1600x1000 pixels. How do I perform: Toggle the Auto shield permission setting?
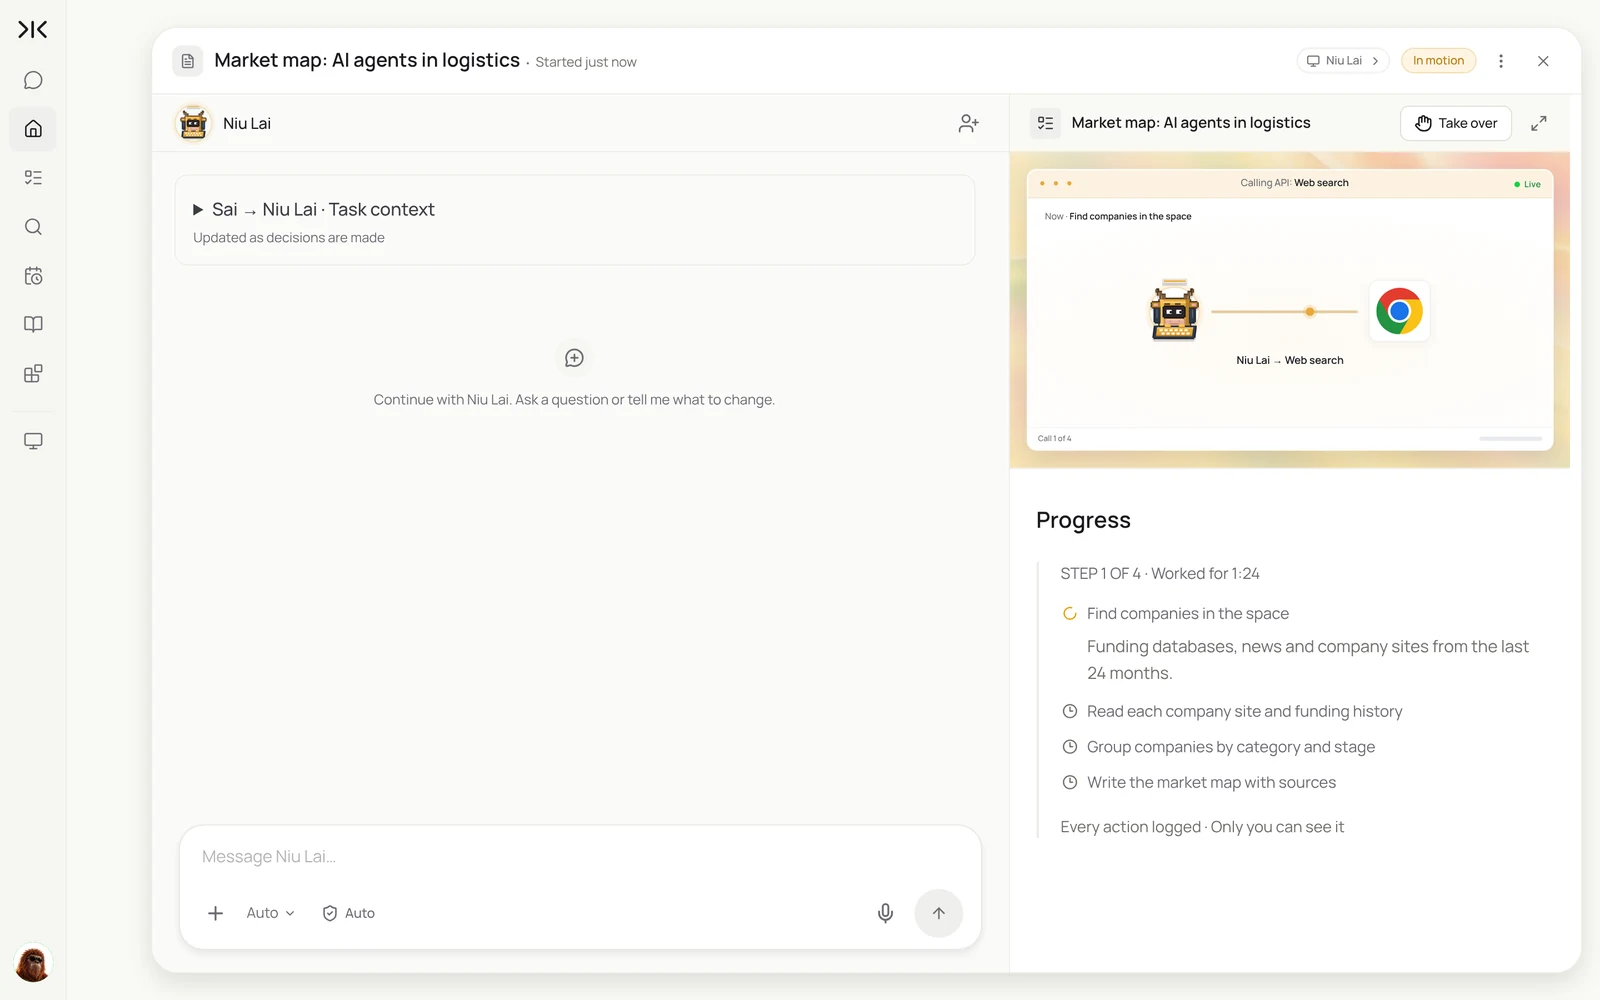[348, 913]
